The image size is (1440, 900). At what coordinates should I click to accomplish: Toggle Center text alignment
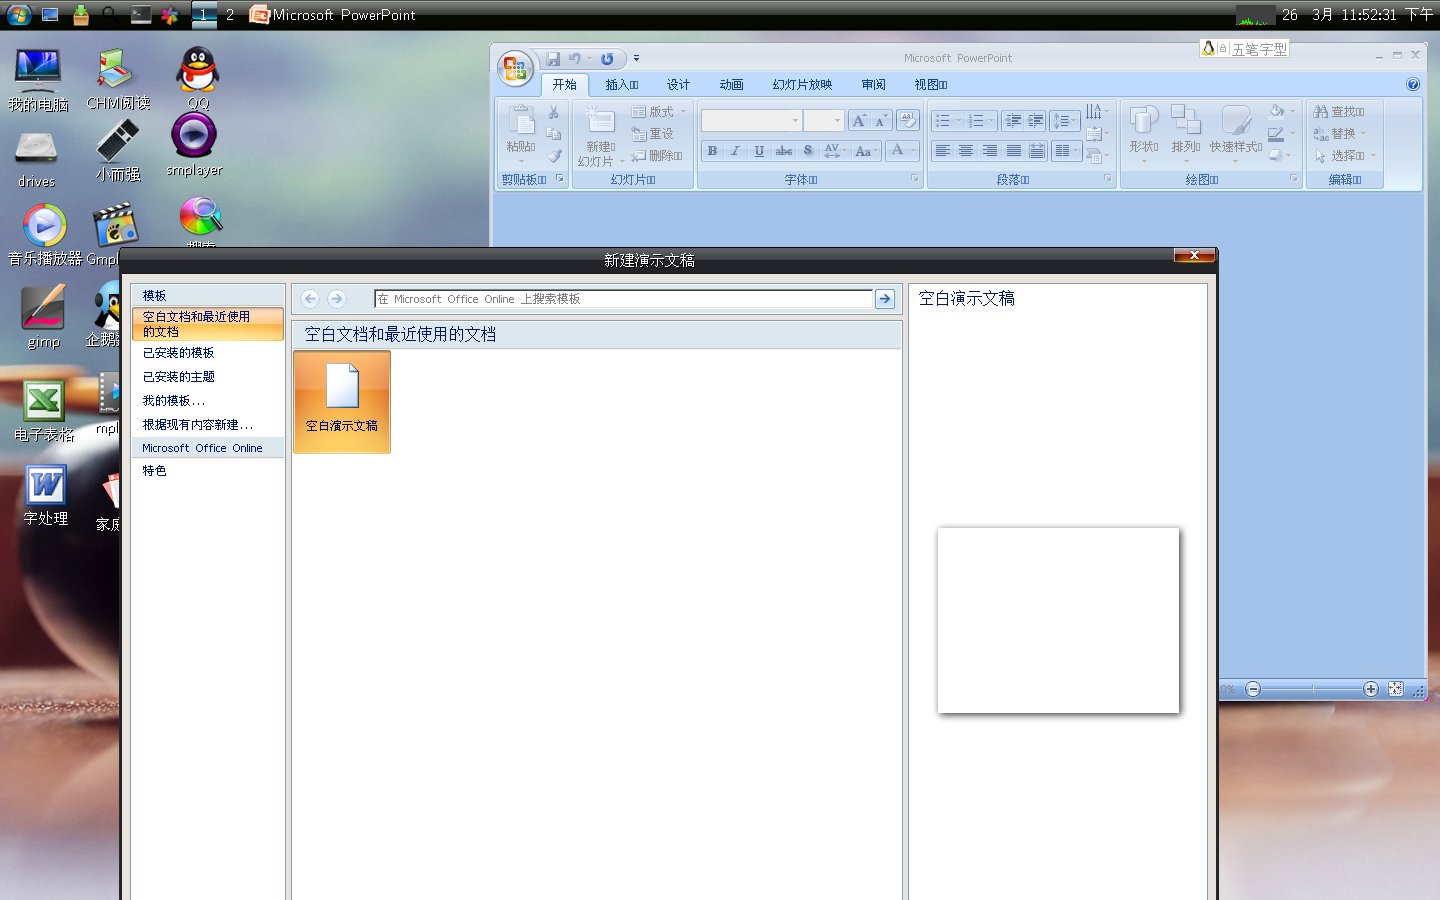click(966, 151)
